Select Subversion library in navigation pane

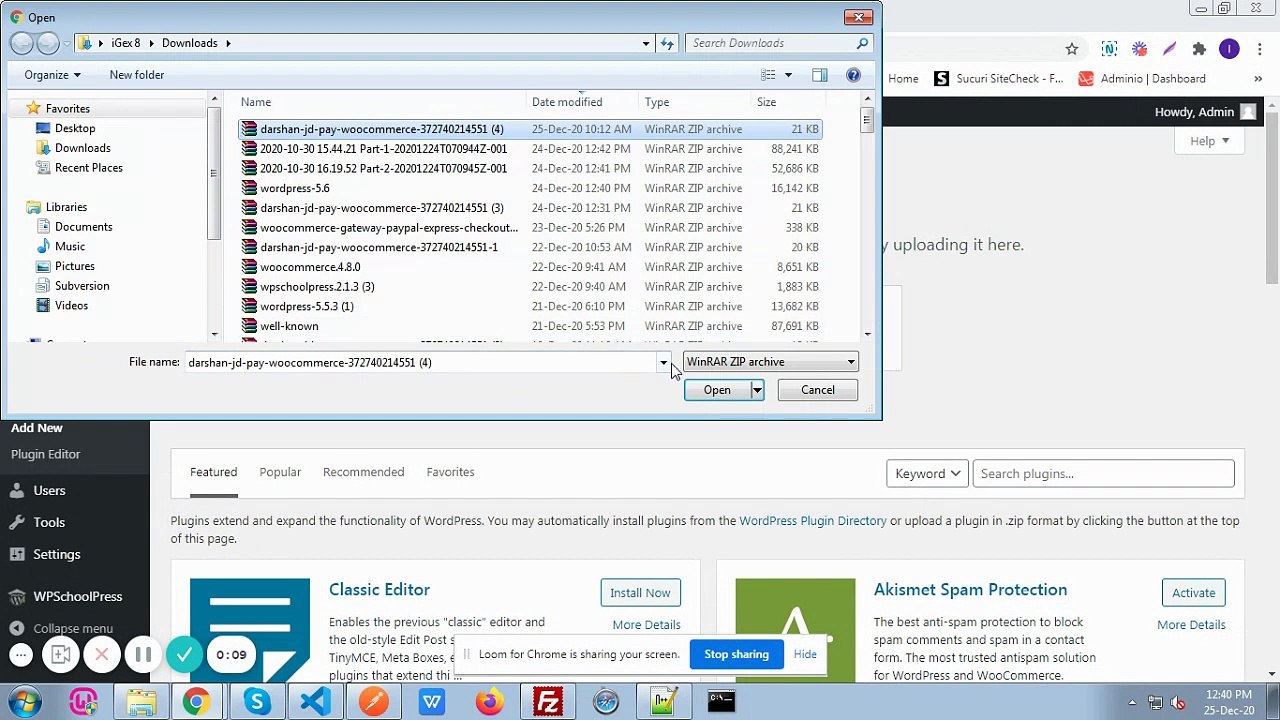click(82, 286)
